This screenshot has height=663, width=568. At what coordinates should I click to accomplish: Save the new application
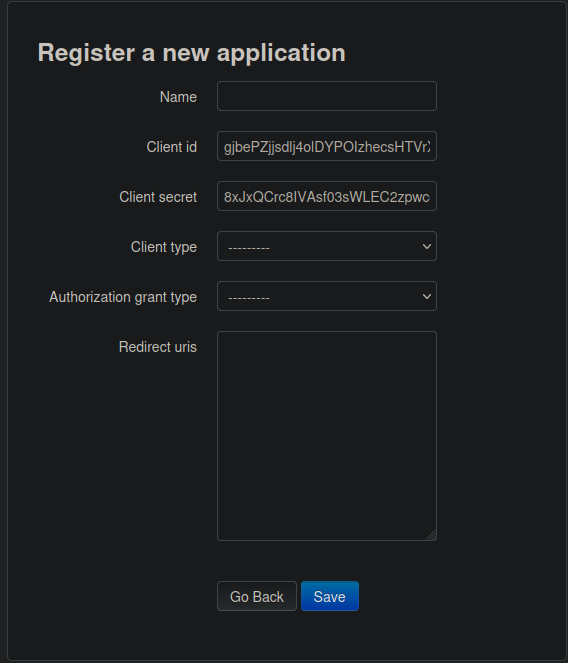pyautogui.click(x=330, y=596)
